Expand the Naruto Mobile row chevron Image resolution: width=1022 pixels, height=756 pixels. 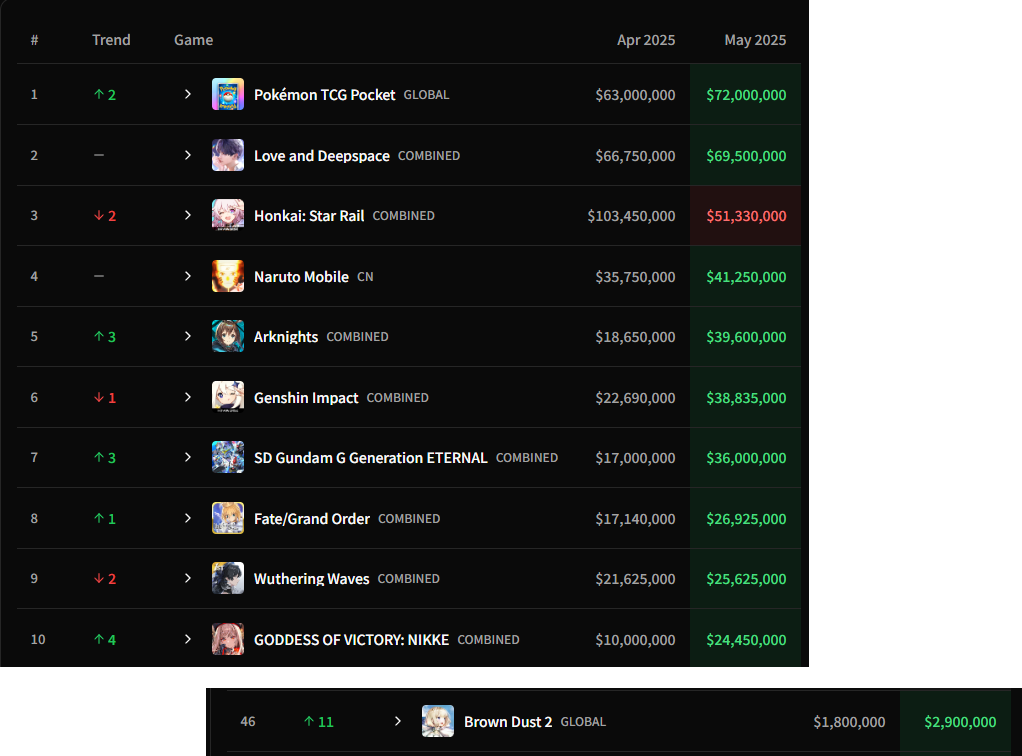[188, 276]
